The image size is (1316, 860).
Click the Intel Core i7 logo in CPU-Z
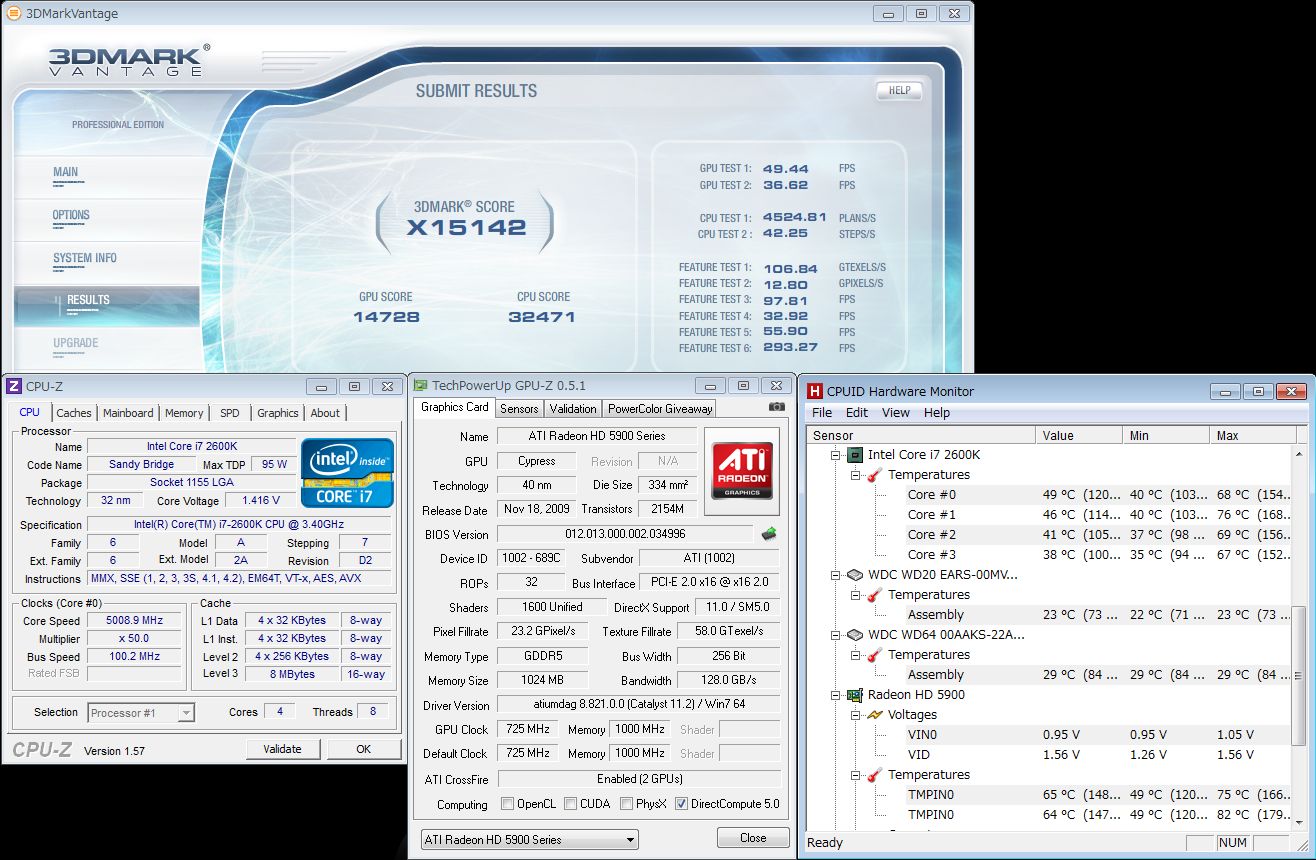pyautogui.click(x=348, y=472)
